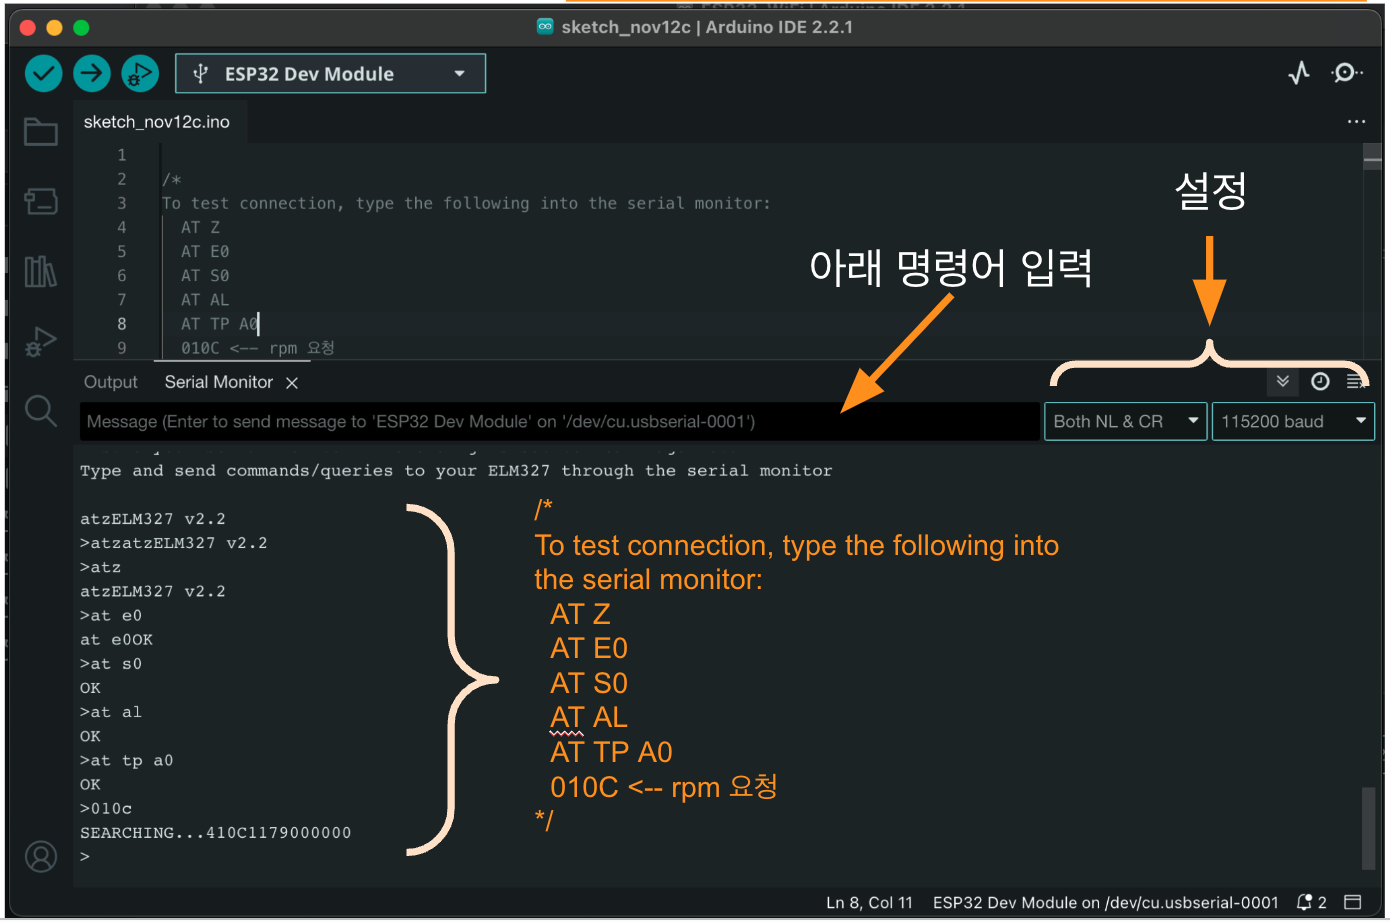Open the Sketchbook folder sidebar icon
Screen dimensions: 1390x922
coord(41,131)
